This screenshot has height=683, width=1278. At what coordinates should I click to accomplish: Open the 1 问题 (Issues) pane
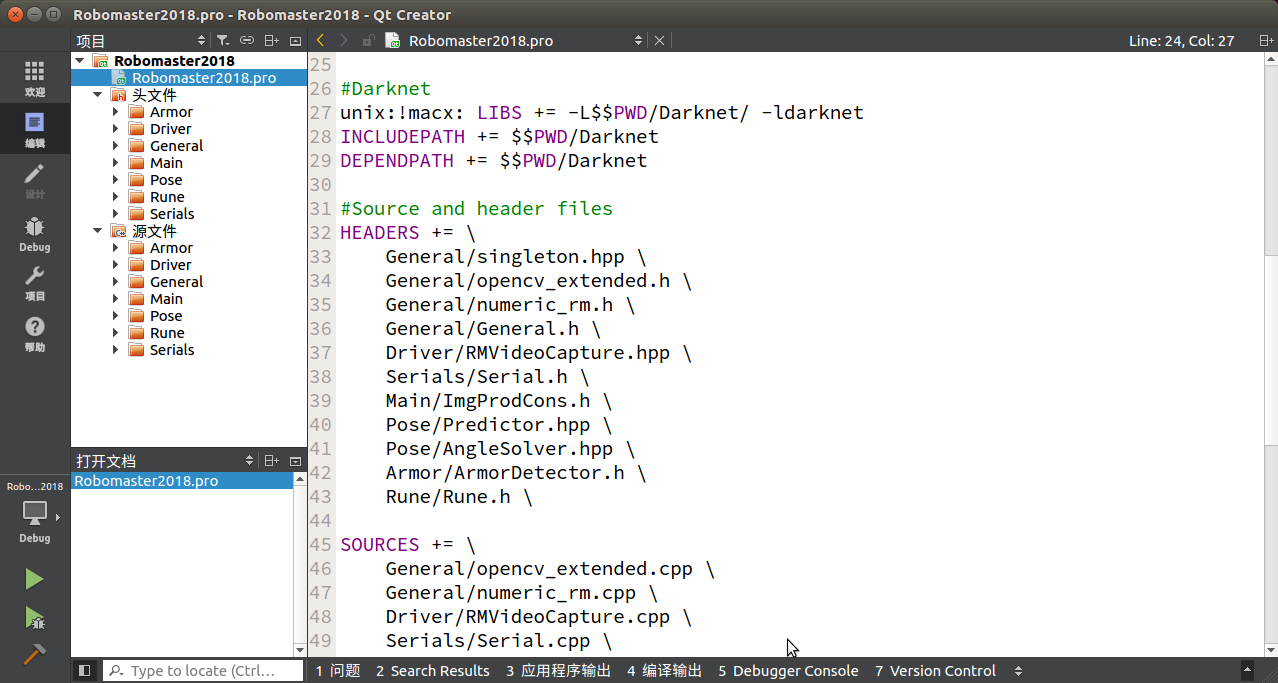(338, 671)
